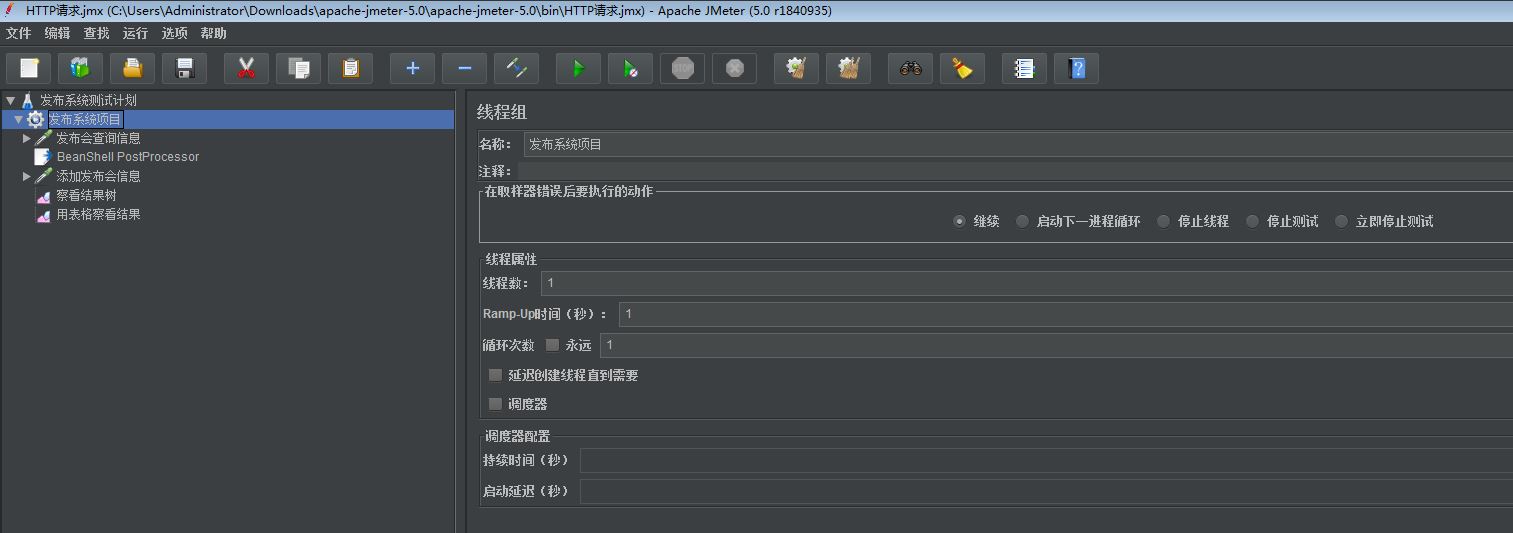The image size is (1513, 533).
Task: Click the 察看结果树 listener icon
Action: pos(43,195)
